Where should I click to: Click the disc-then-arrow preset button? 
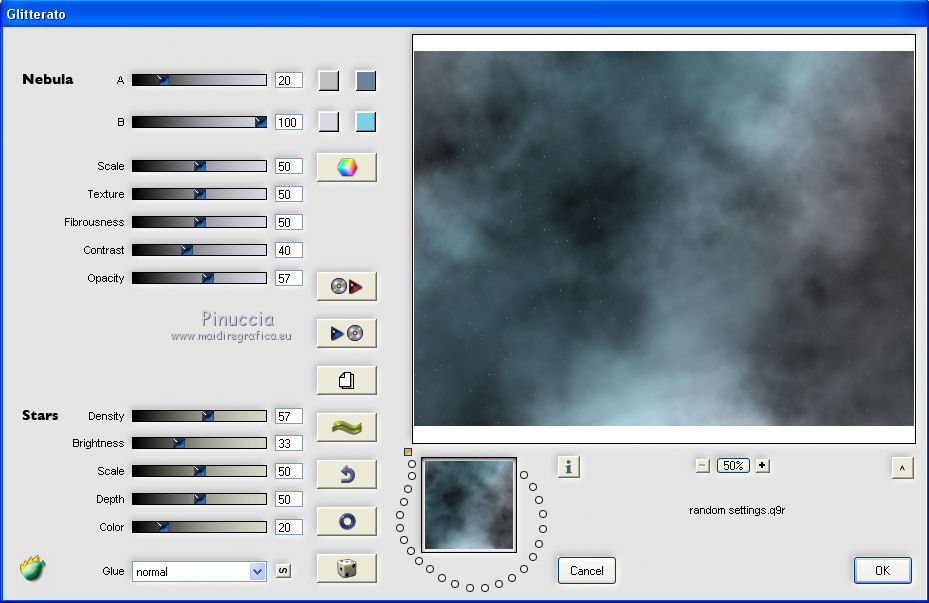(x=347, y=287)
